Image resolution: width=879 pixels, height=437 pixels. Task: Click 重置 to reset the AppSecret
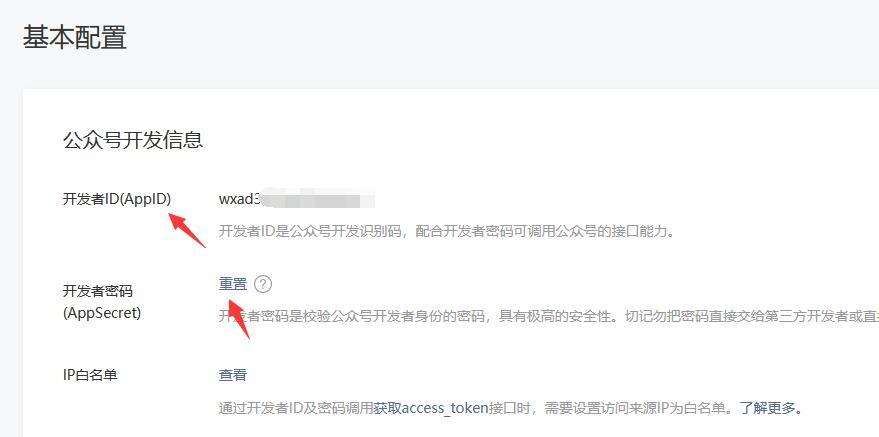[x=233, y=284]
